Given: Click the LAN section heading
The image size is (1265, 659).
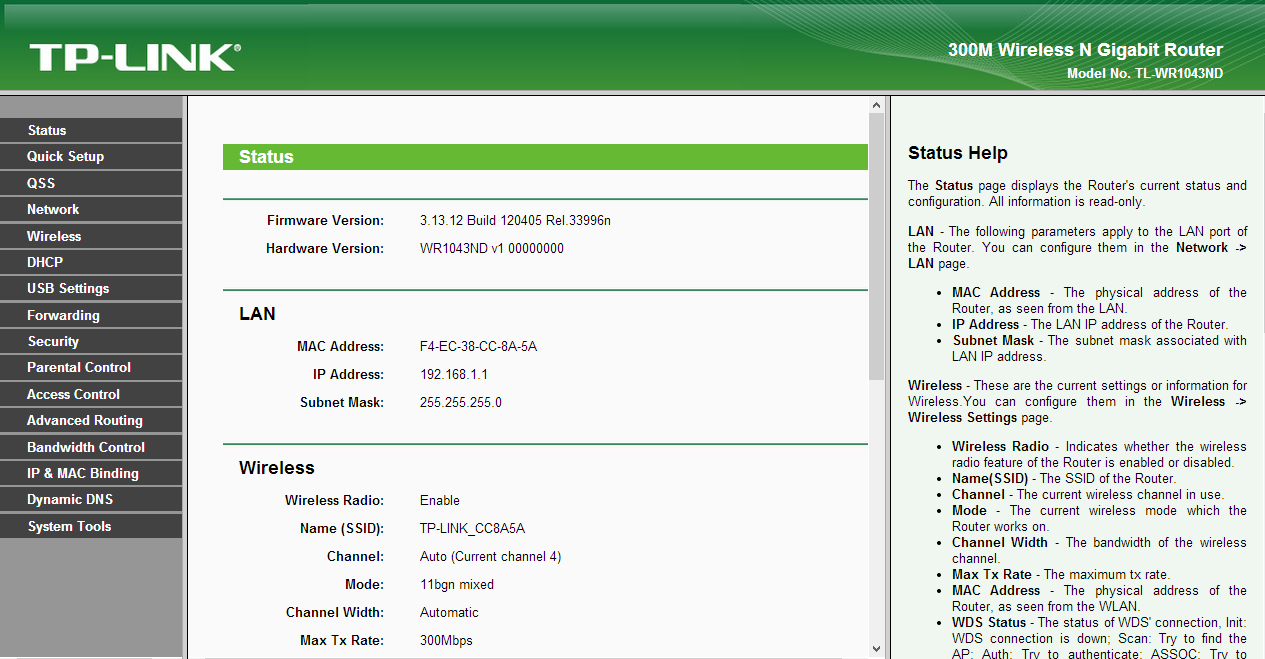Looking at the screenshot, I should coord(257,314).
